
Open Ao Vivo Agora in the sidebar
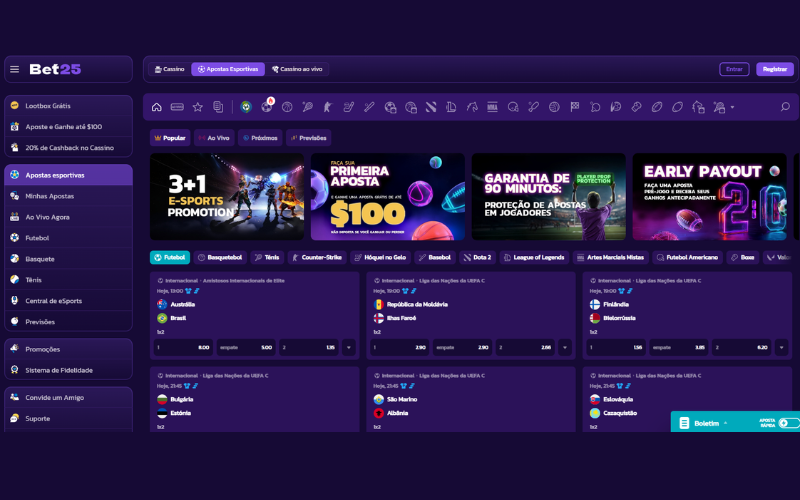(x=68, y=217)
